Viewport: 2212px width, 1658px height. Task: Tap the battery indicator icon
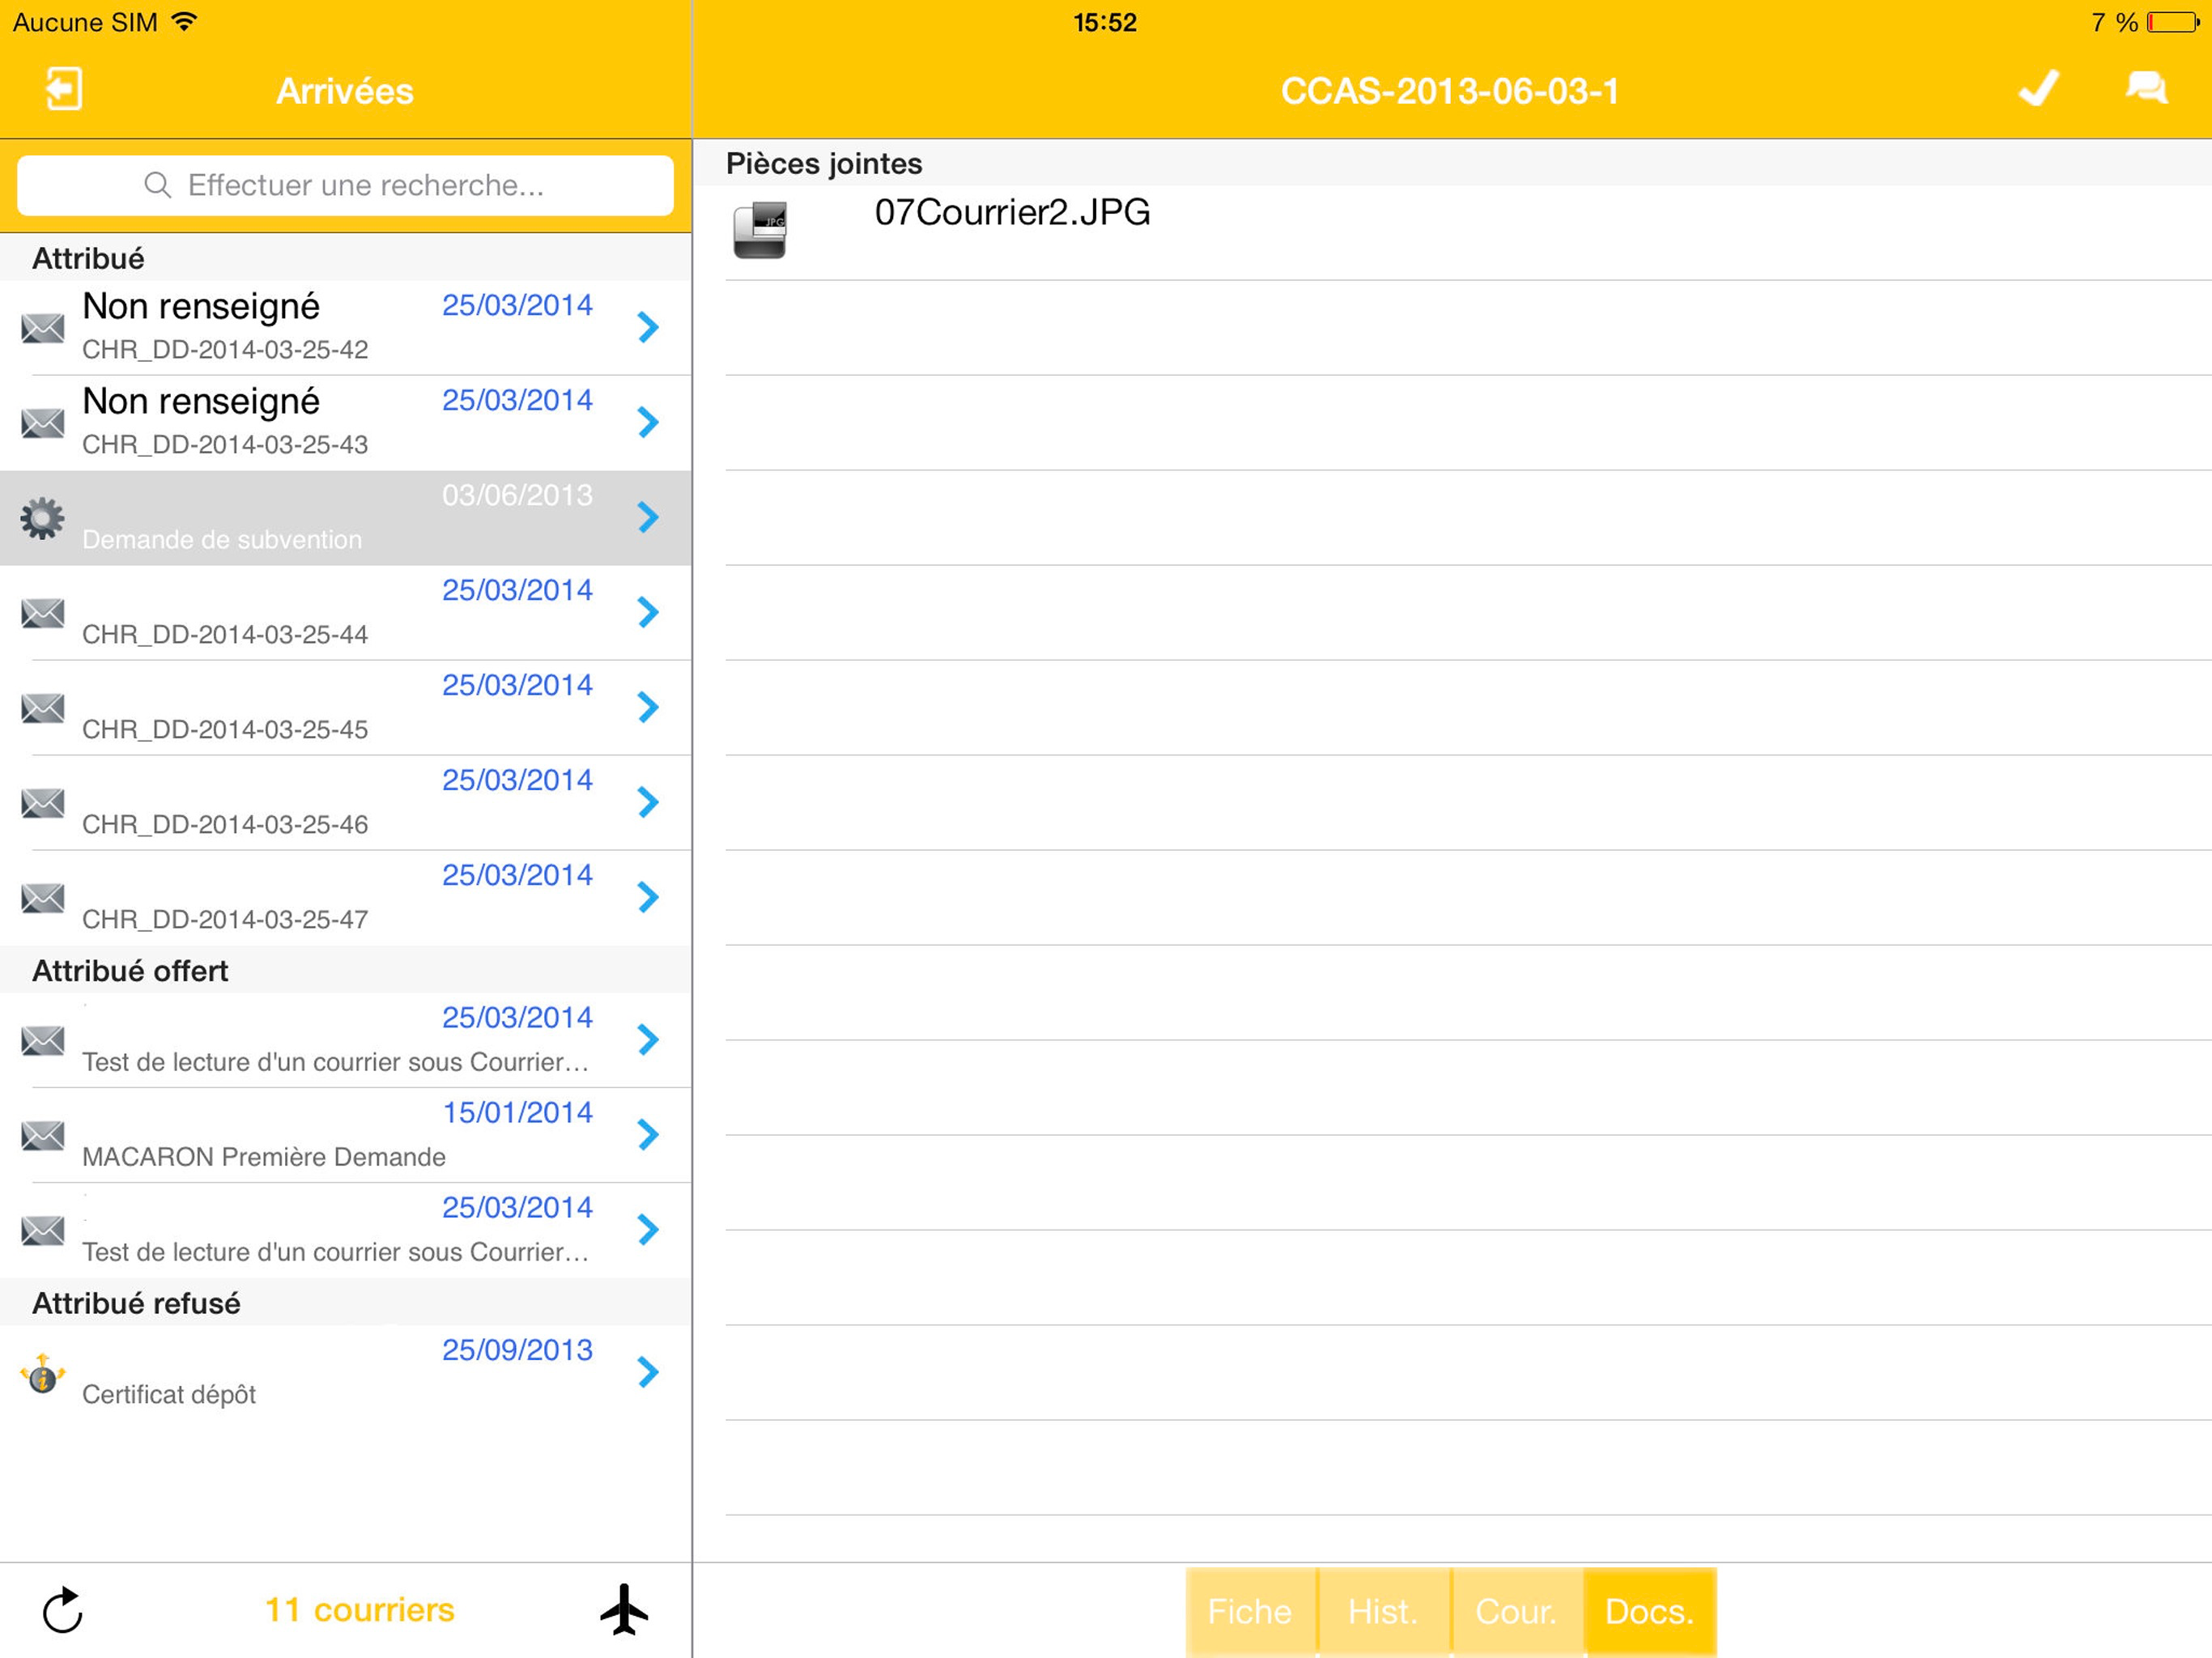[x=2172, y=22]
